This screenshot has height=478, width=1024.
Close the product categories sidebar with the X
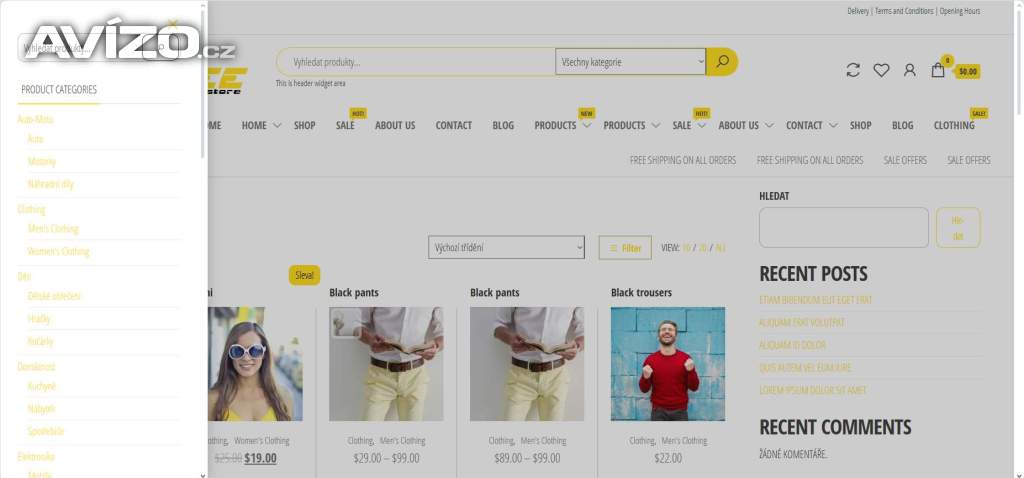pyautogui.click(x=172, y=24)
